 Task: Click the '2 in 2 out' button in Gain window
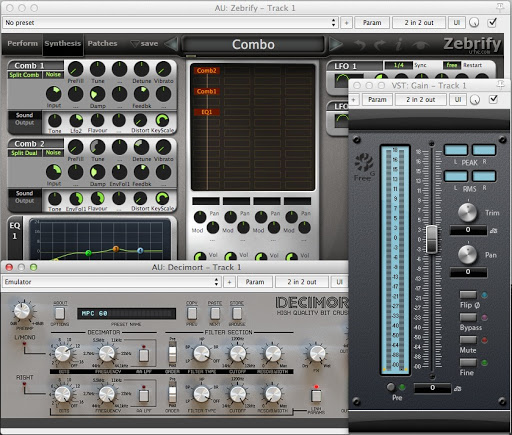(421, 99)
